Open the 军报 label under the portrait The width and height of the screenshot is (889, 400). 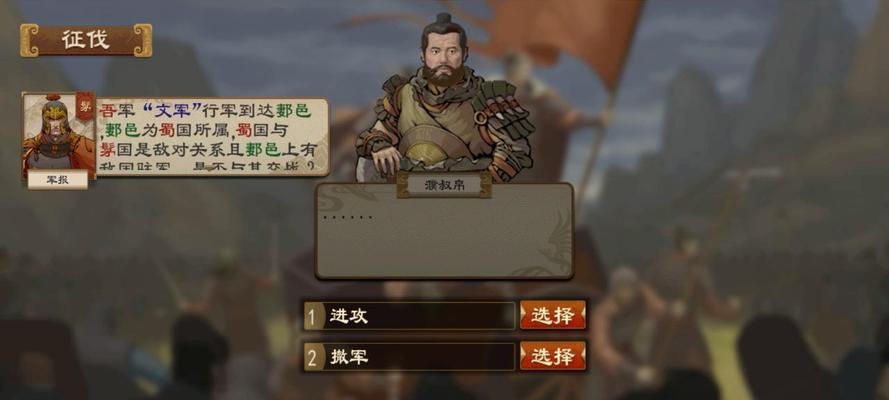(58, 180)
